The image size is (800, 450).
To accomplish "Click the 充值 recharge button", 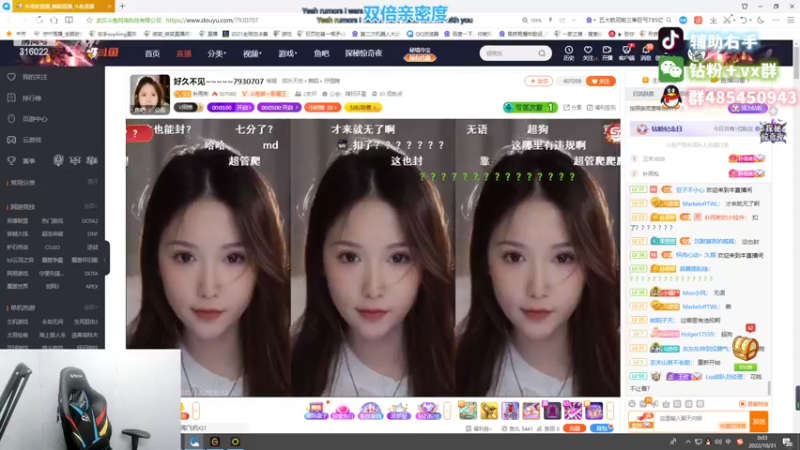I will point(574,428).
